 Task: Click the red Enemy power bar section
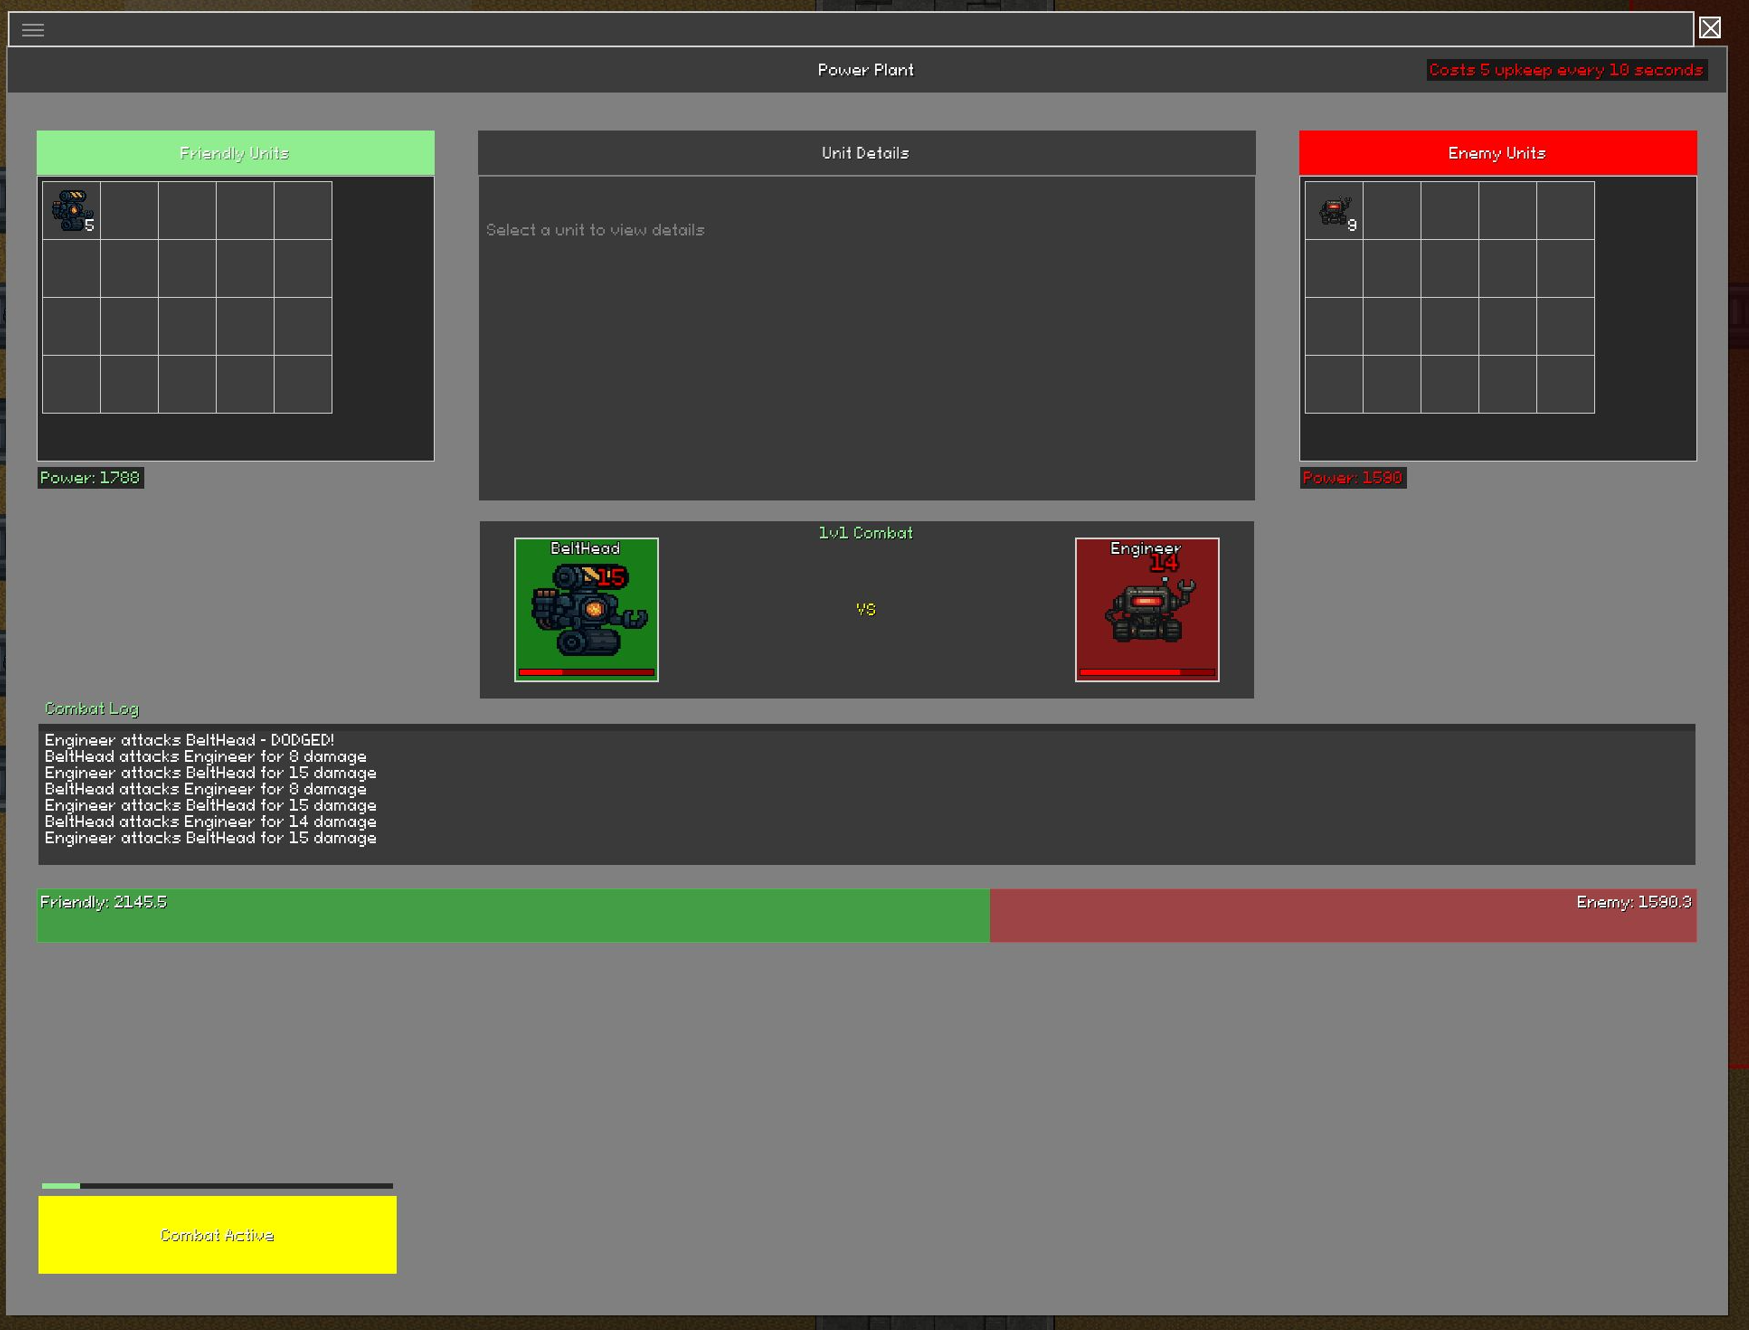[x=1343, y=915]
